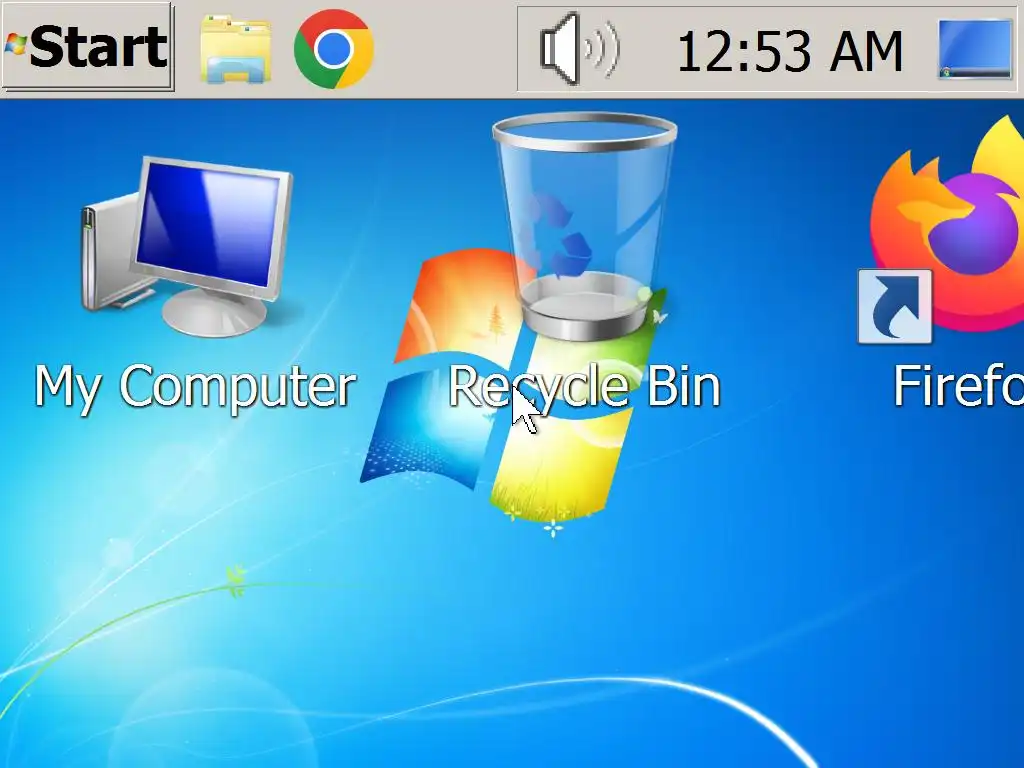Open Google Chrome from the taskbar
Image resolution: width=1024 pixels, height=768 pixels.
click(x=334, y=49)
